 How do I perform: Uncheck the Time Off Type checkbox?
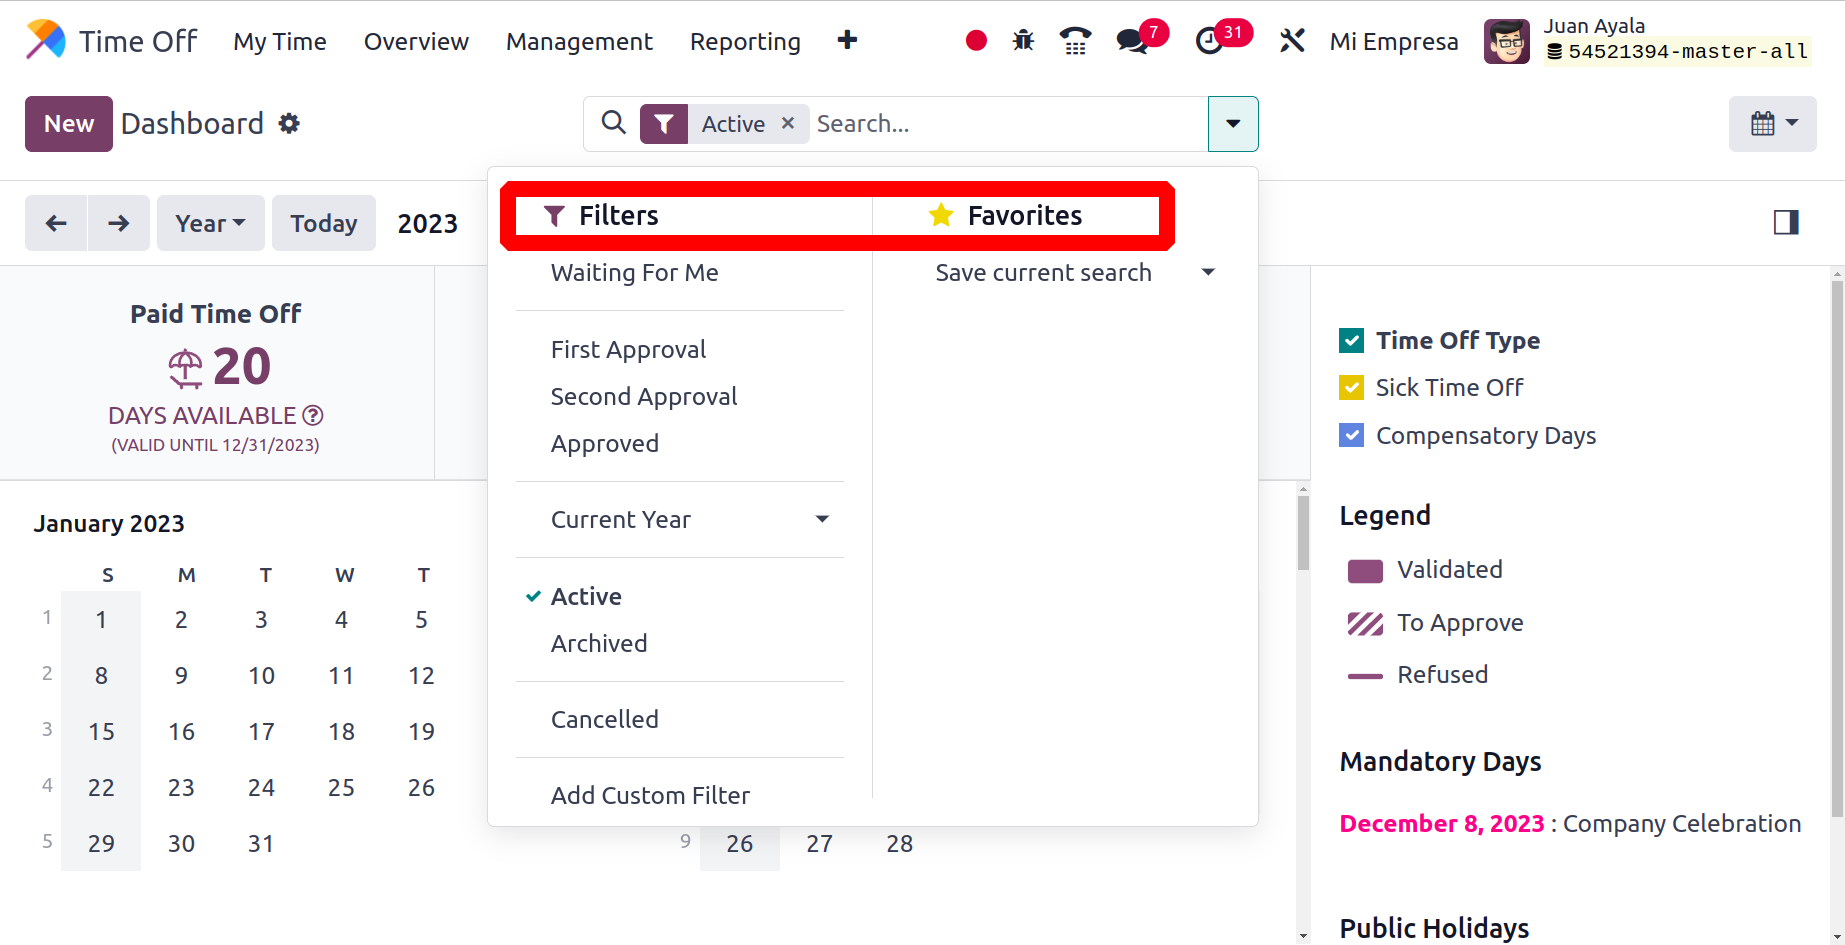1351,341
